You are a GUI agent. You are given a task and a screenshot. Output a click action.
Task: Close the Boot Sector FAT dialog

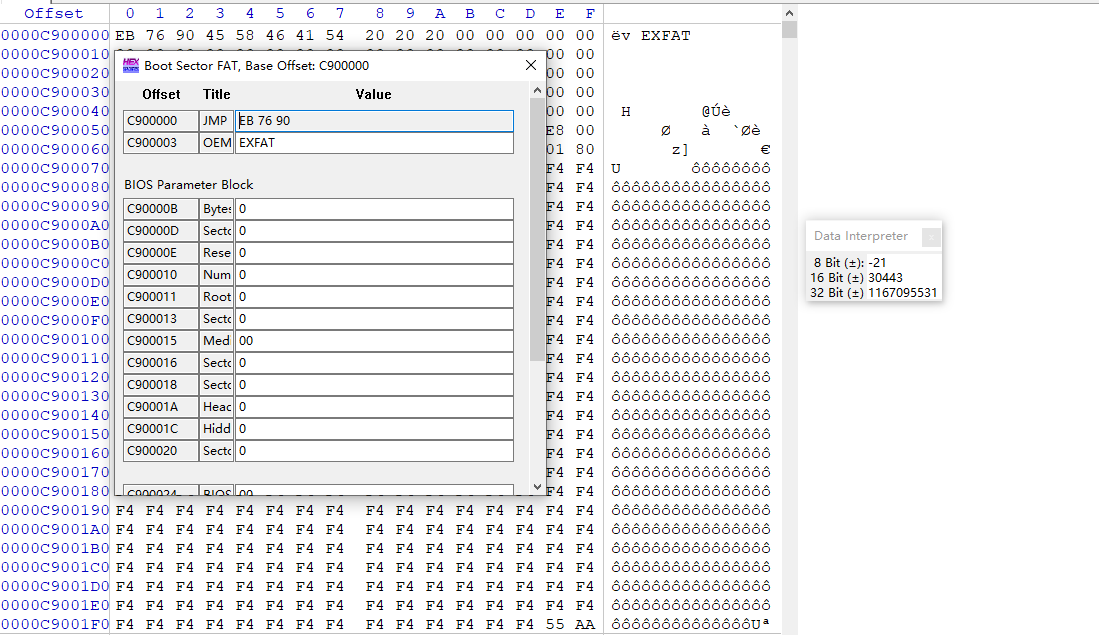pos(531,65)
